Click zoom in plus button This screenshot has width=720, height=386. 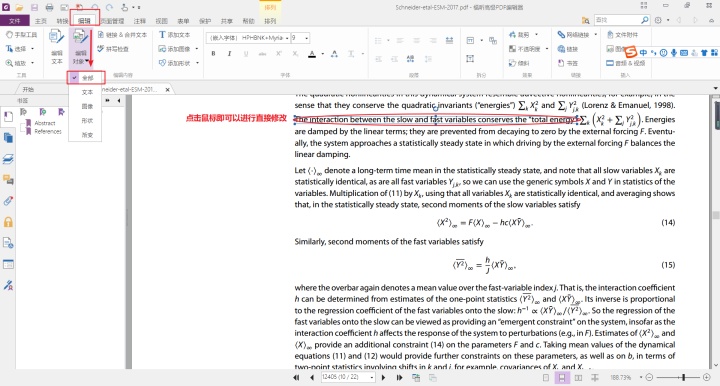pyautogui.click(x=707, y=377)
